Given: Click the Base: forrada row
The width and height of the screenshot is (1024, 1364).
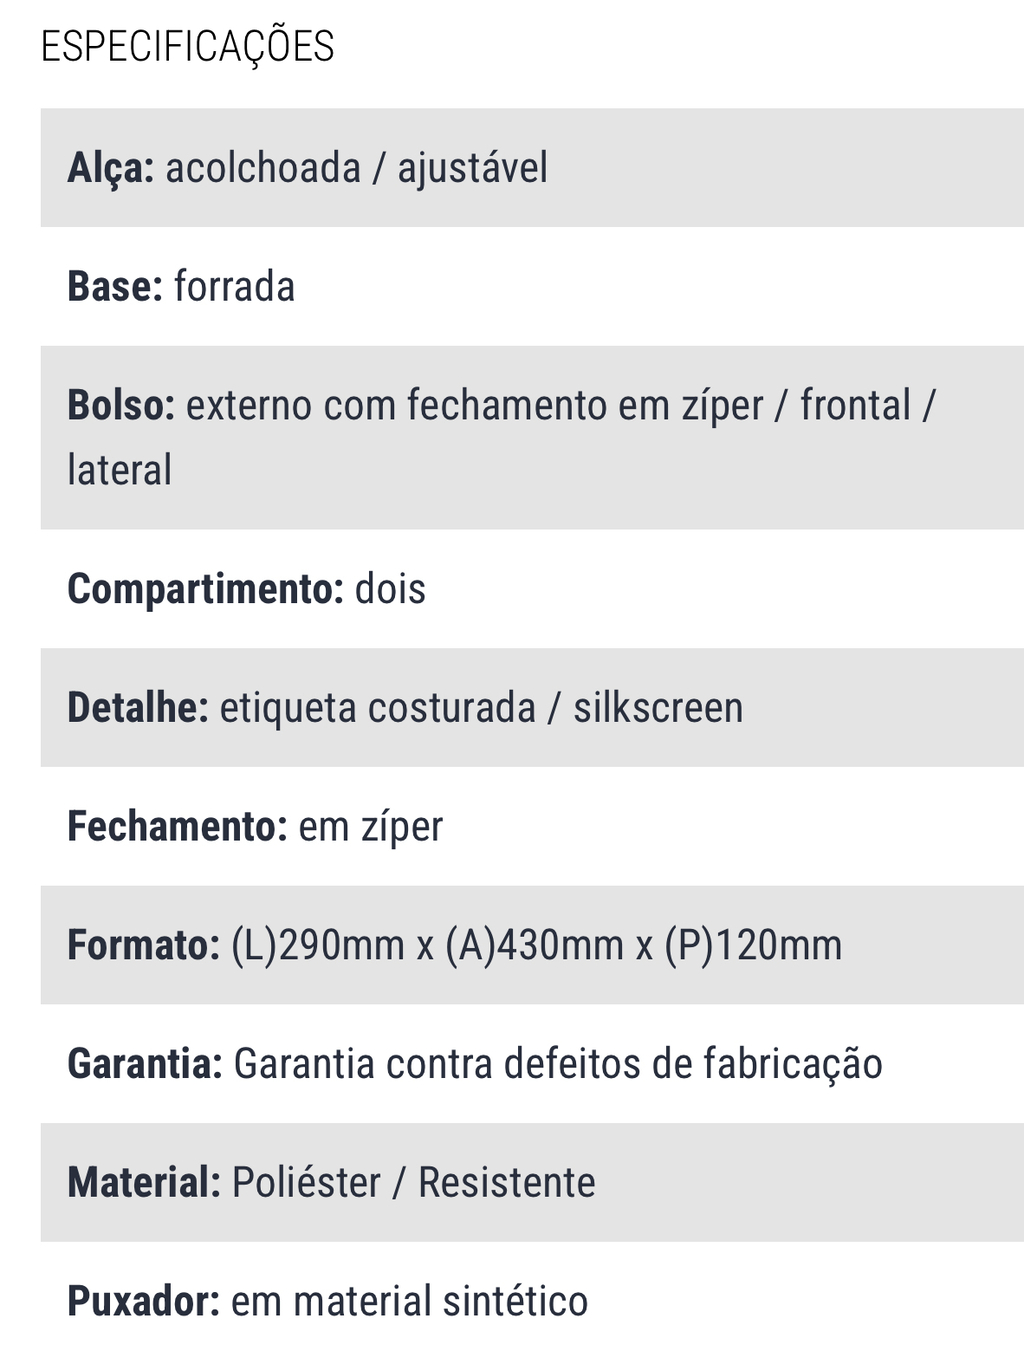Looking at the screenshot, I should coord(532,287).
